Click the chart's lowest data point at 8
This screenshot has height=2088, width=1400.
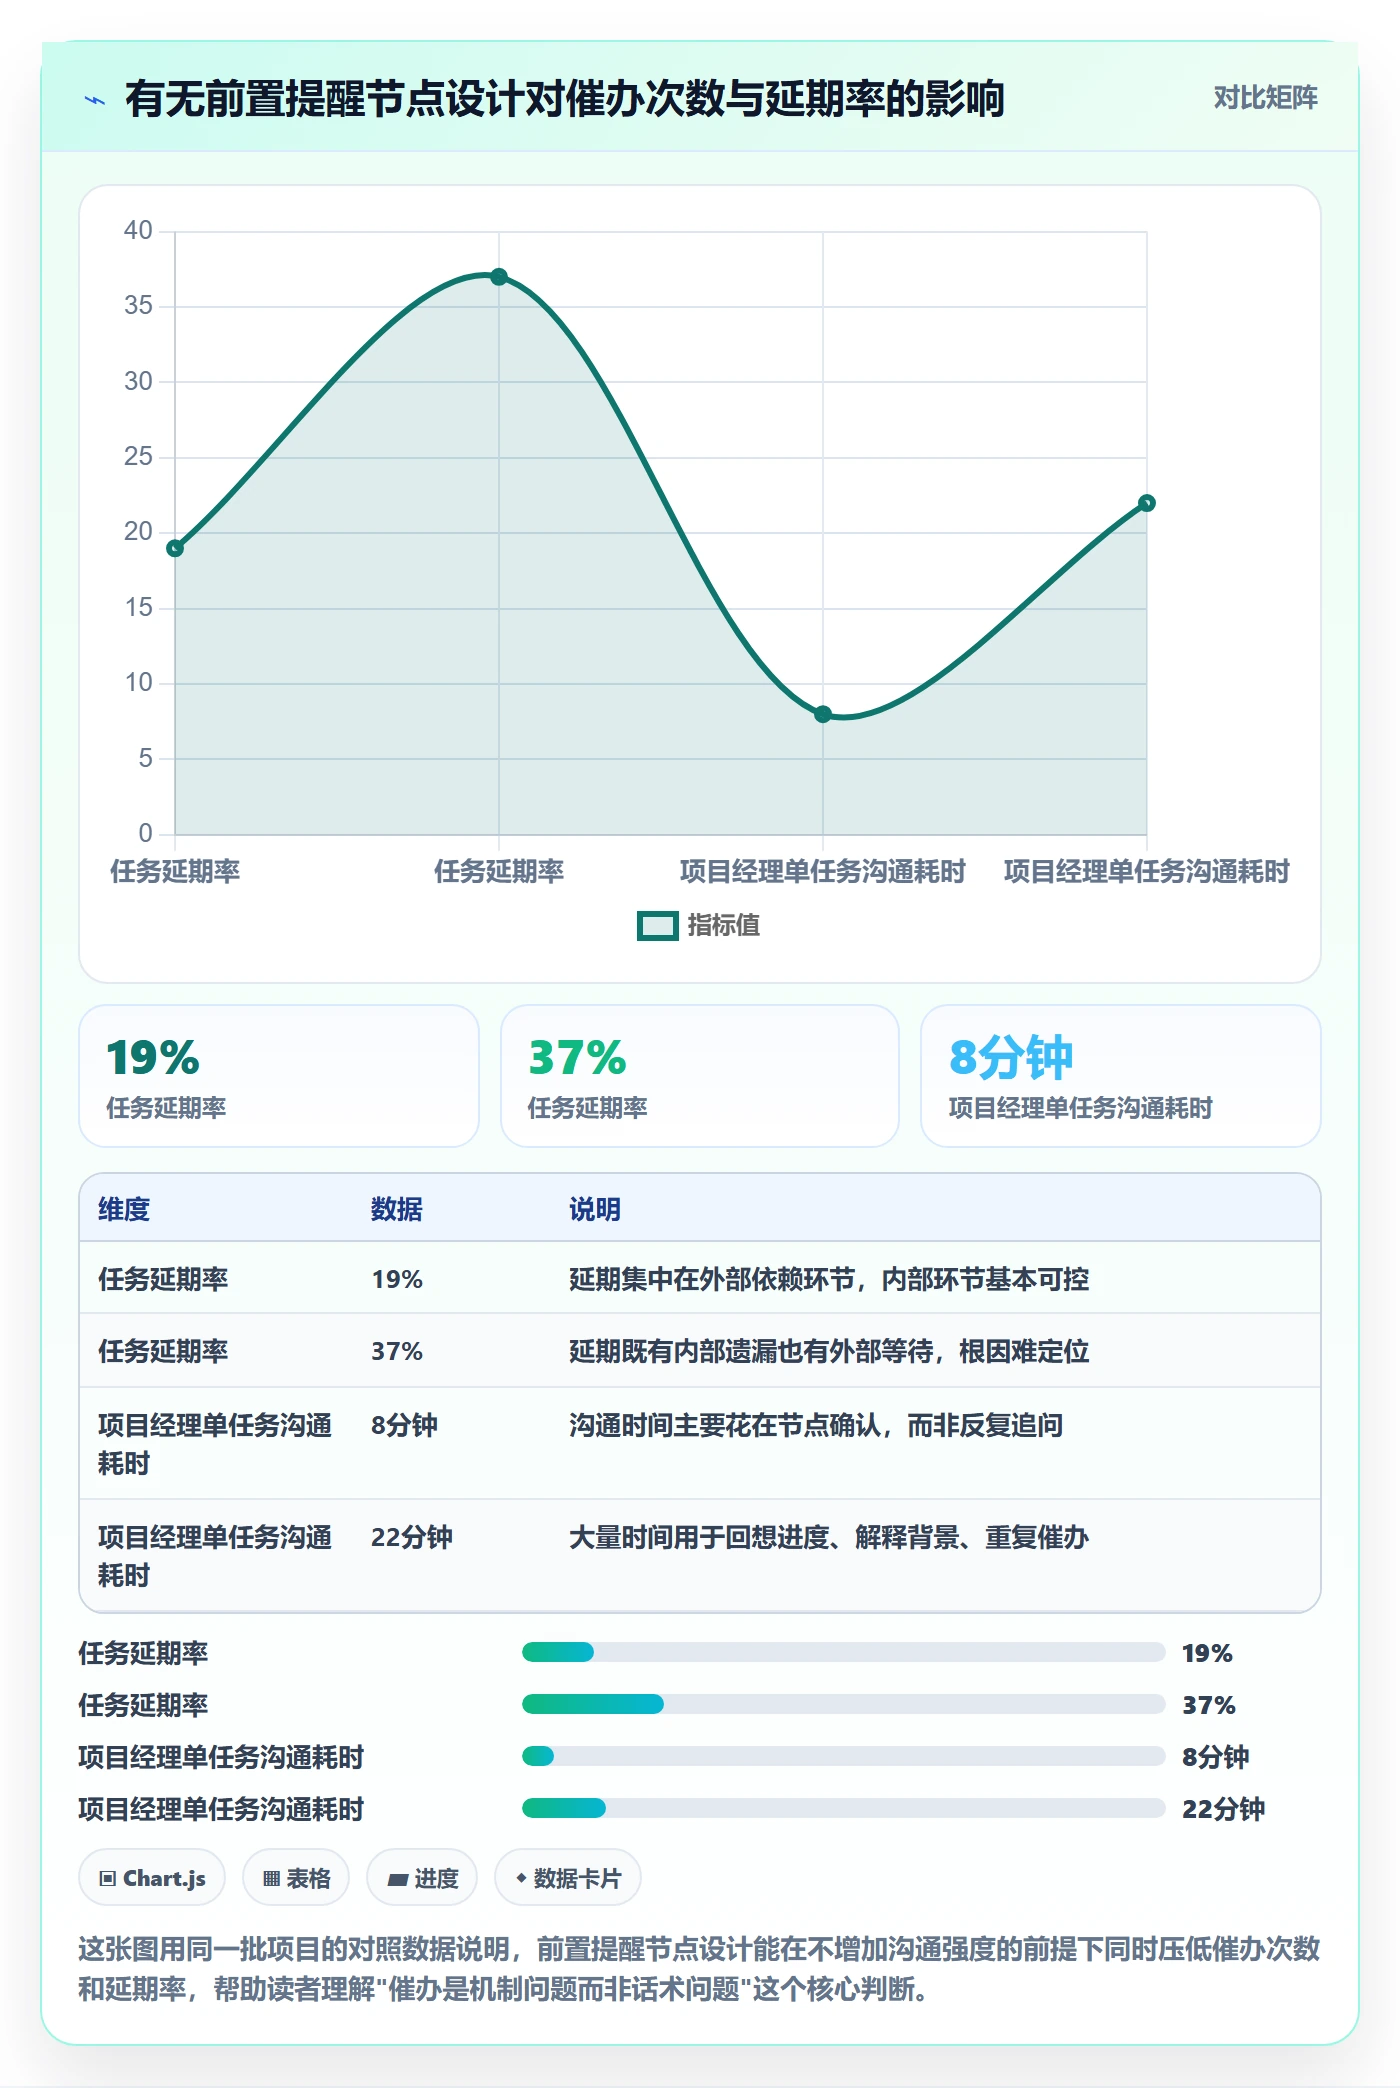point(823,714)
